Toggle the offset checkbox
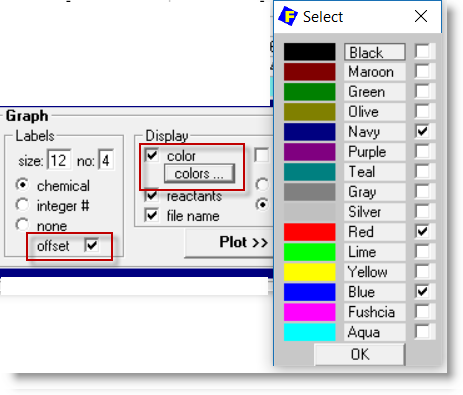463x395 pixels. click(92, 245)
